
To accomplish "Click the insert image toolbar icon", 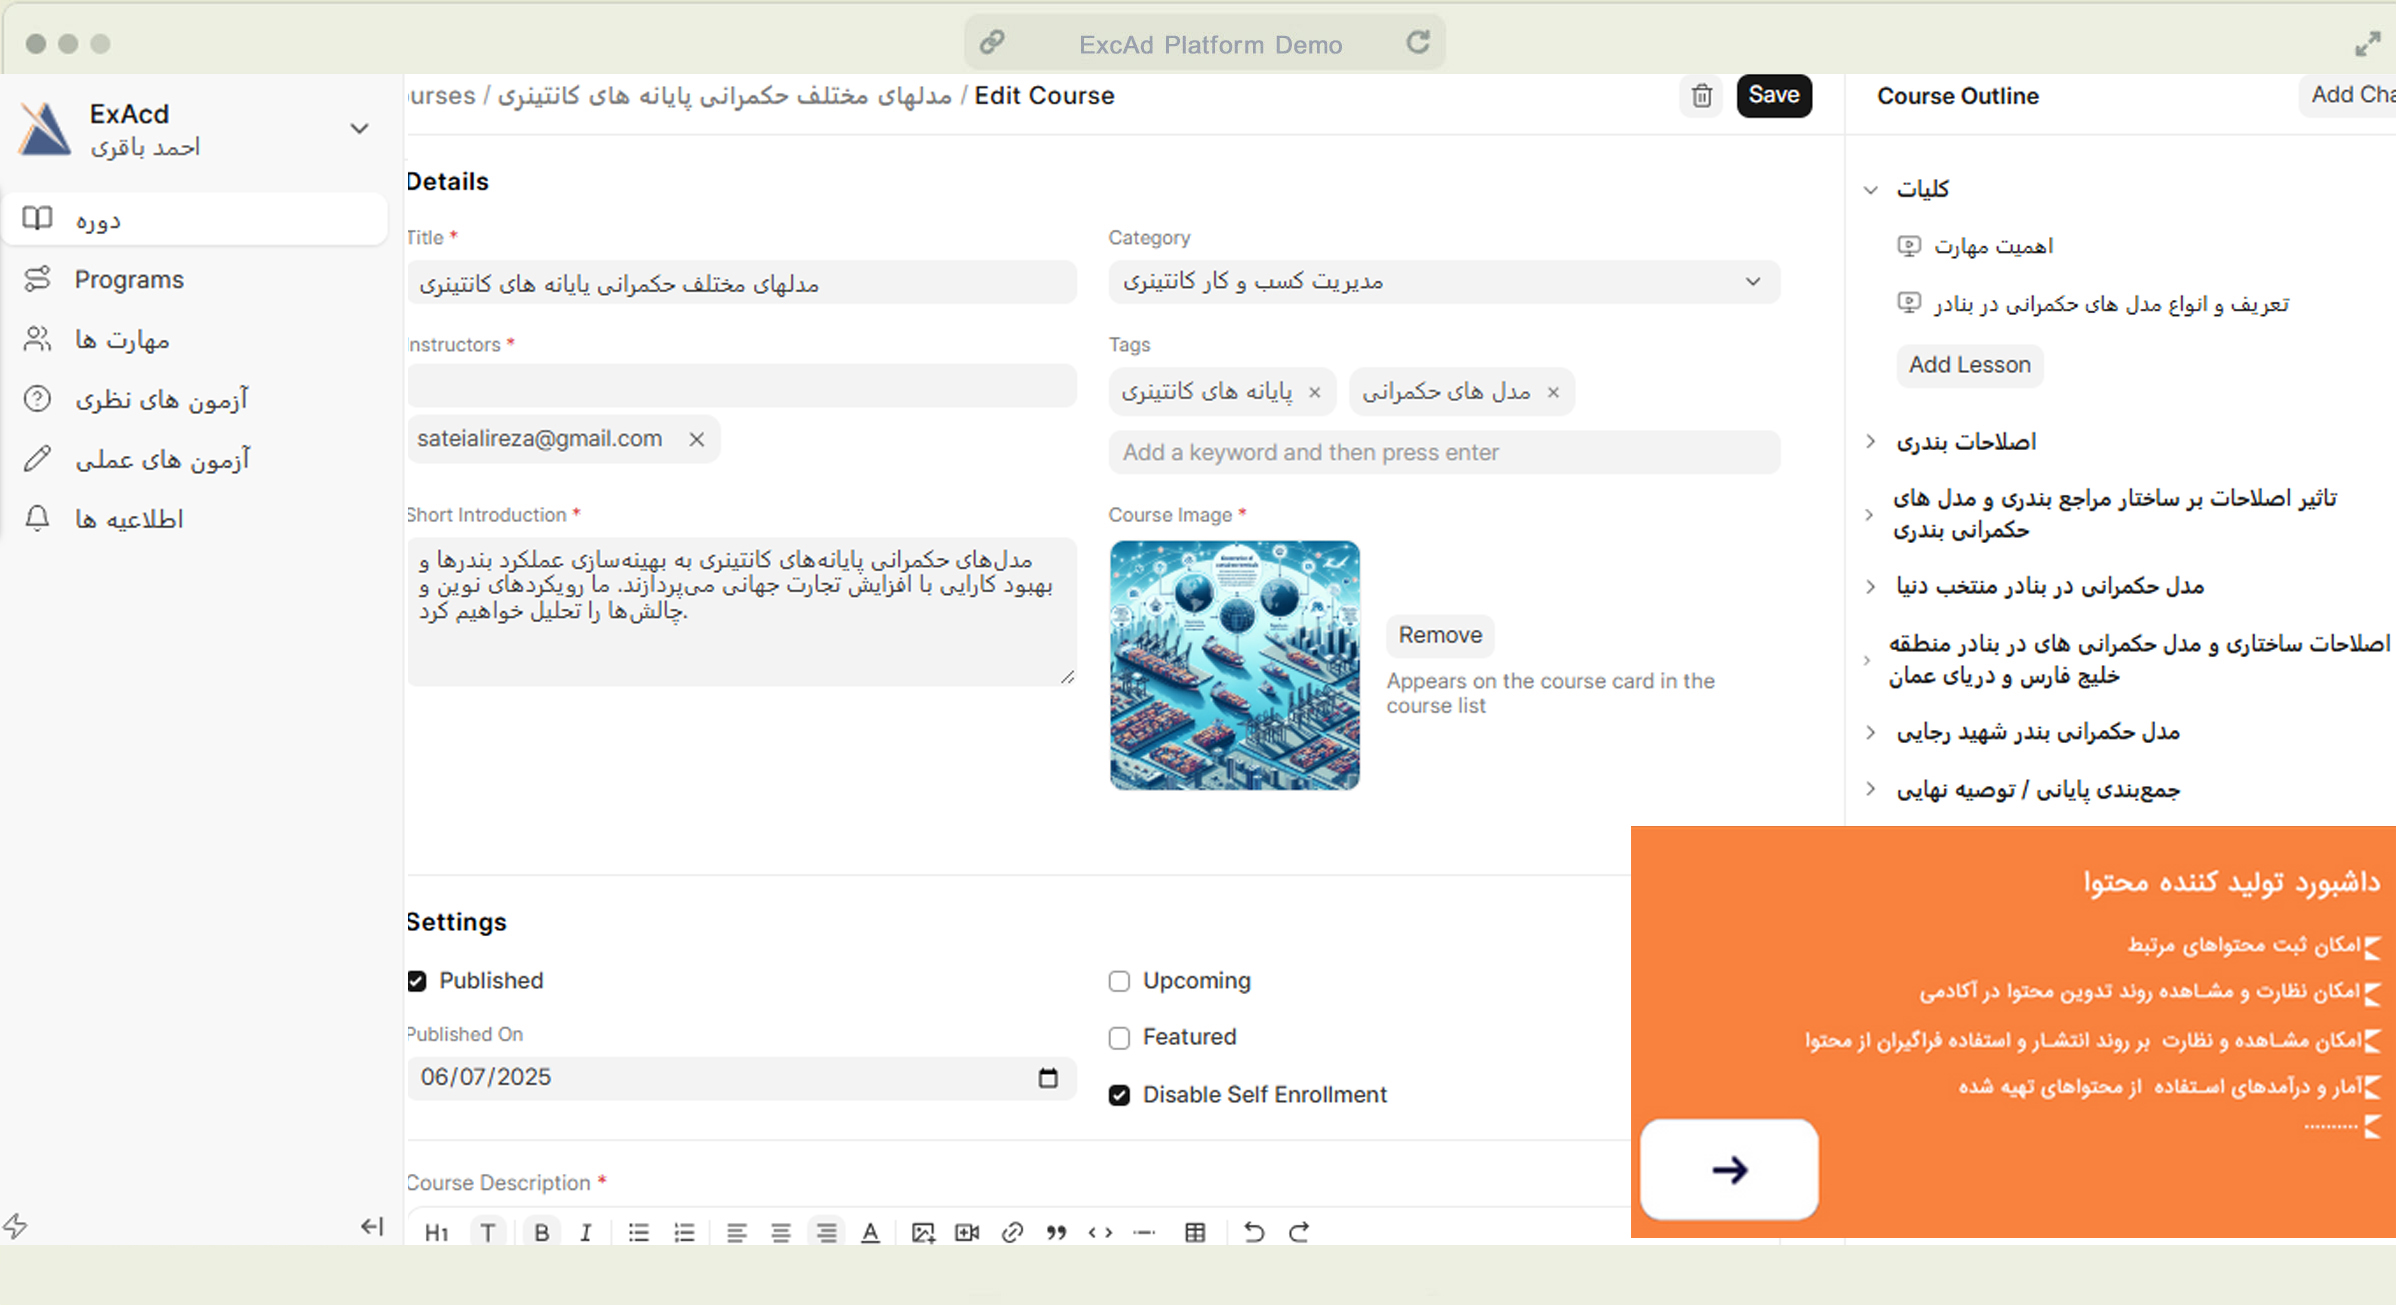I will pos(922,1232).
